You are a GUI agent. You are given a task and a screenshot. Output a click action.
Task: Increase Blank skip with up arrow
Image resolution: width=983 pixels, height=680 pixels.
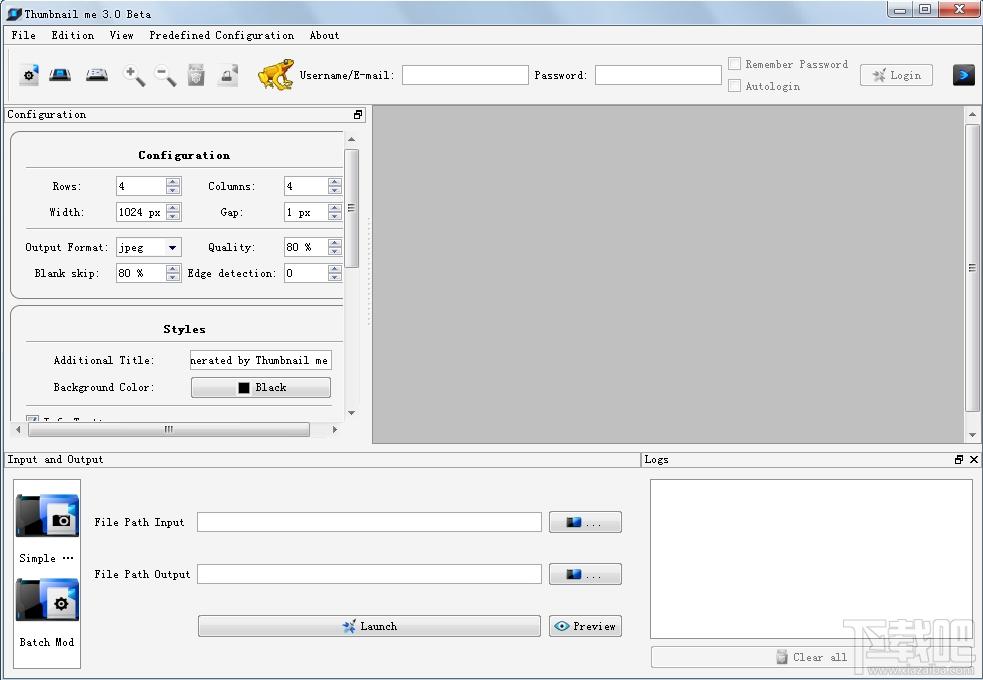174,269
